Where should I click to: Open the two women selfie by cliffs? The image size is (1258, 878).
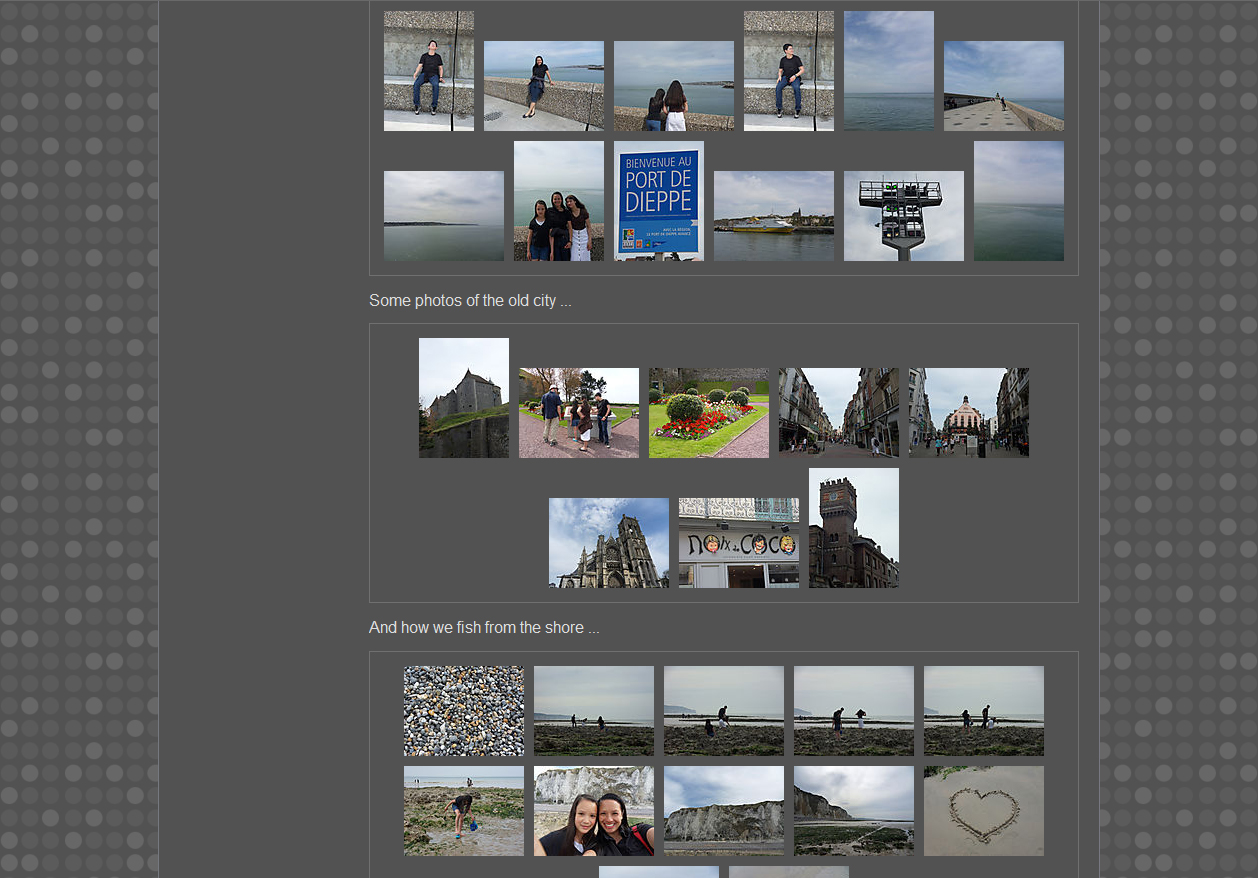pos(593,811)
